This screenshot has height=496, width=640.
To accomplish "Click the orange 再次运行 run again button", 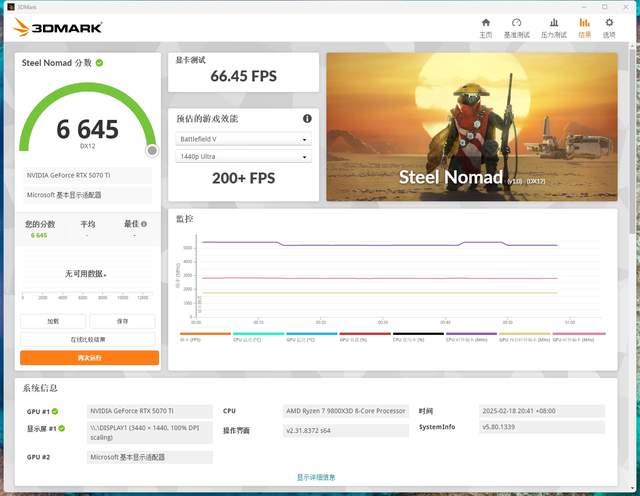I will [x=89, y=358].
